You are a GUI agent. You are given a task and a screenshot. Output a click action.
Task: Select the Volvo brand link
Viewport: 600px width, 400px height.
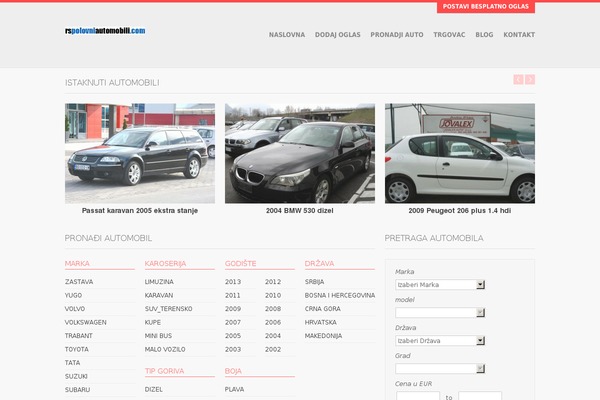(75, 309)
